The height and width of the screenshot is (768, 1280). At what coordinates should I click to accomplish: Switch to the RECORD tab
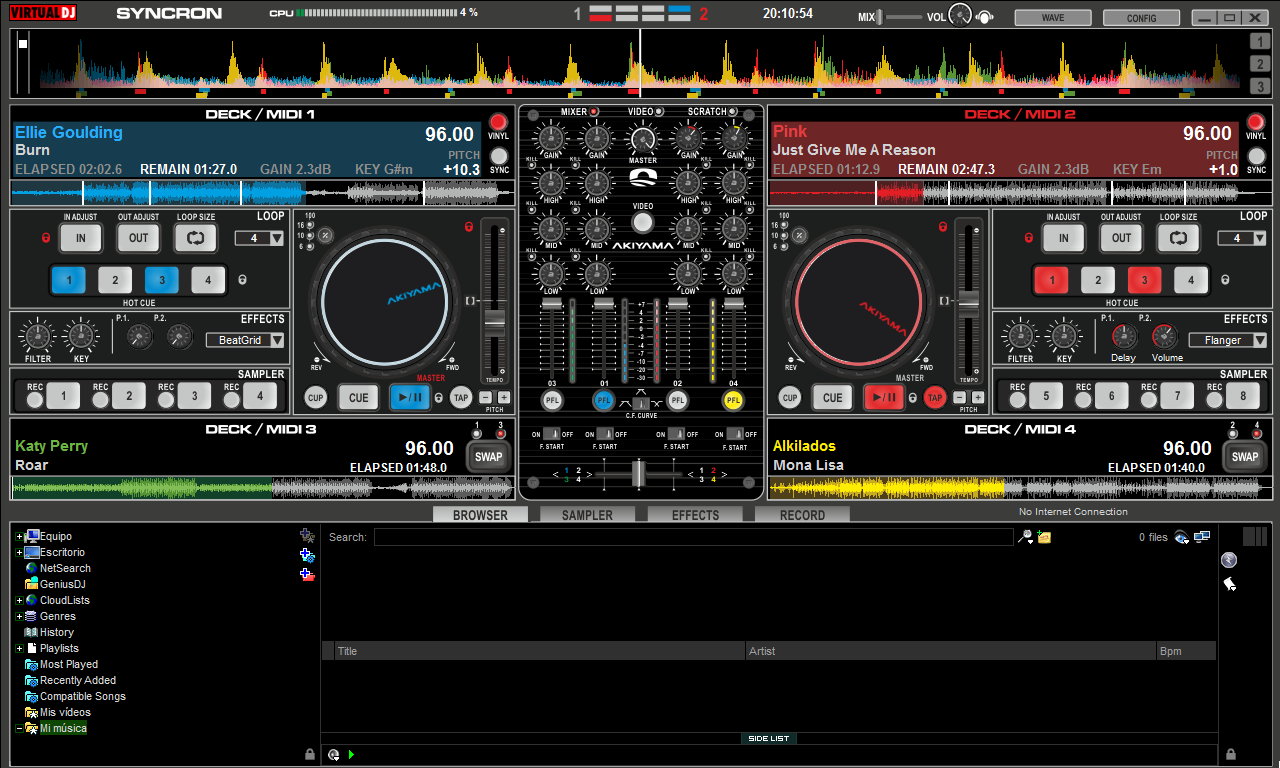click(802, 515)
